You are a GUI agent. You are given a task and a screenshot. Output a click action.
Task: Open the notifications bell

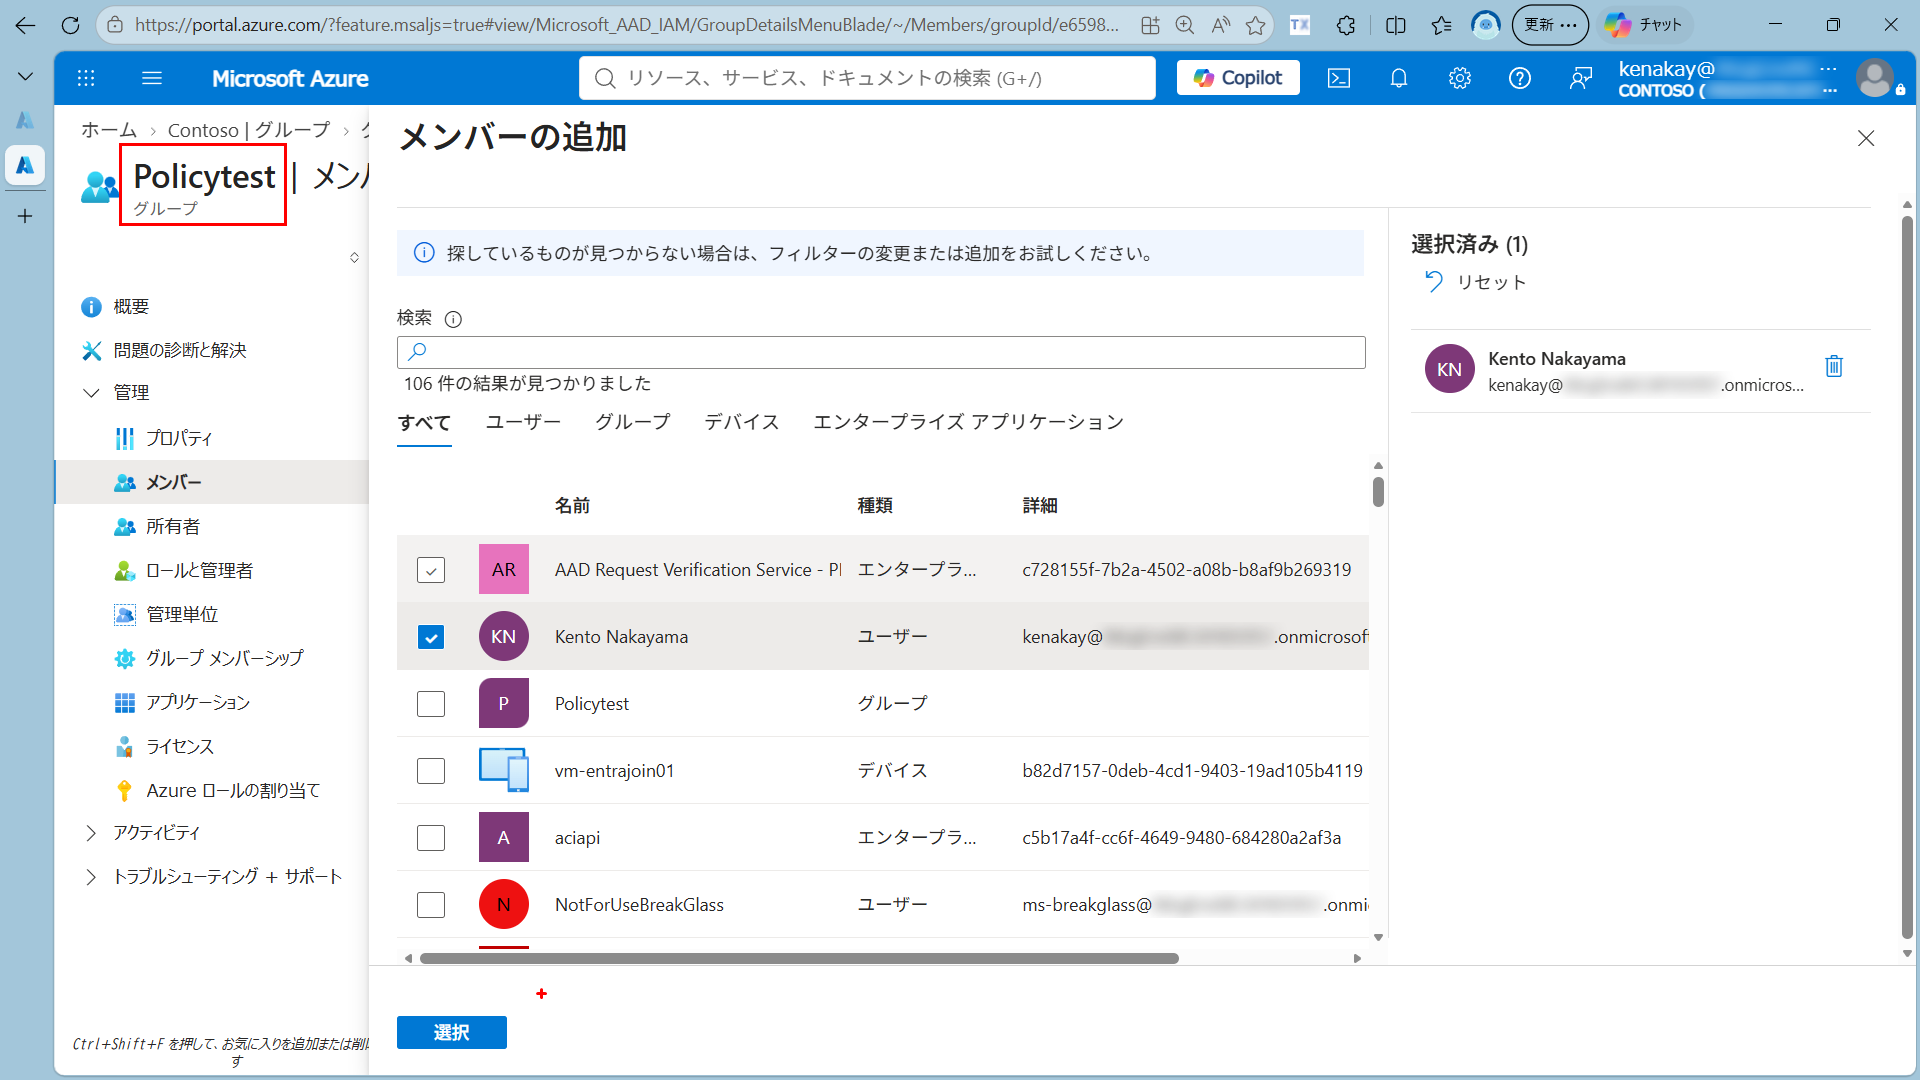click(1399, 78)
